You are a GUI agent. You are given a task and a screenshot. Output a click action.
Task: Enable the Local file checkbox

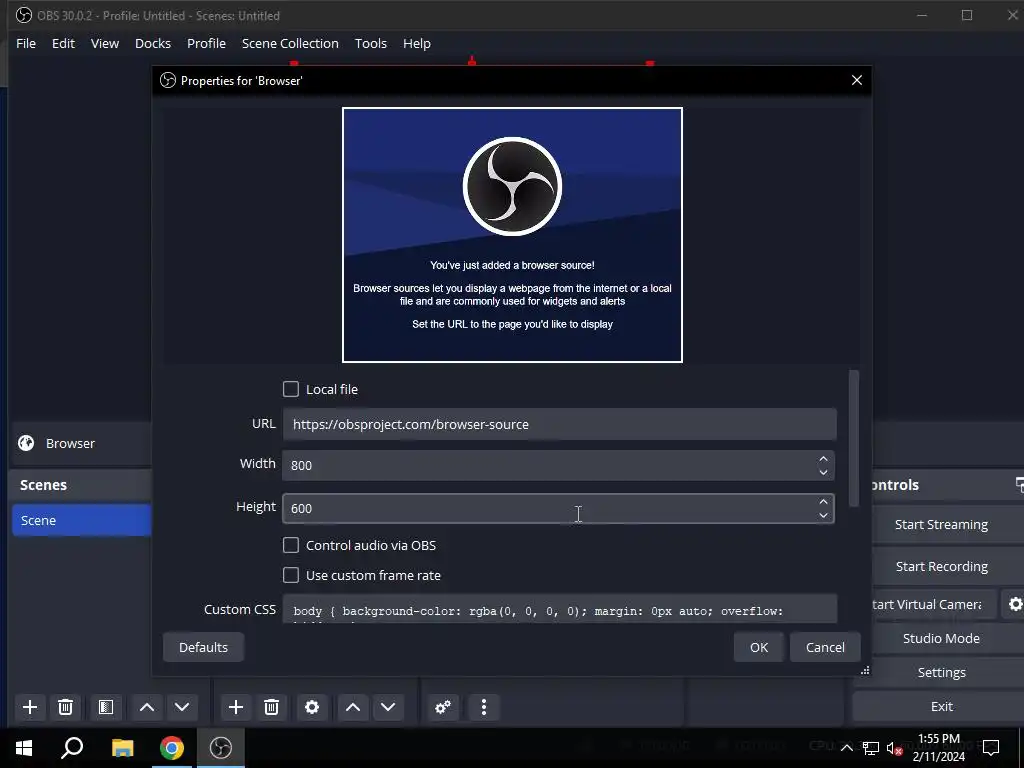coord(291,389)
